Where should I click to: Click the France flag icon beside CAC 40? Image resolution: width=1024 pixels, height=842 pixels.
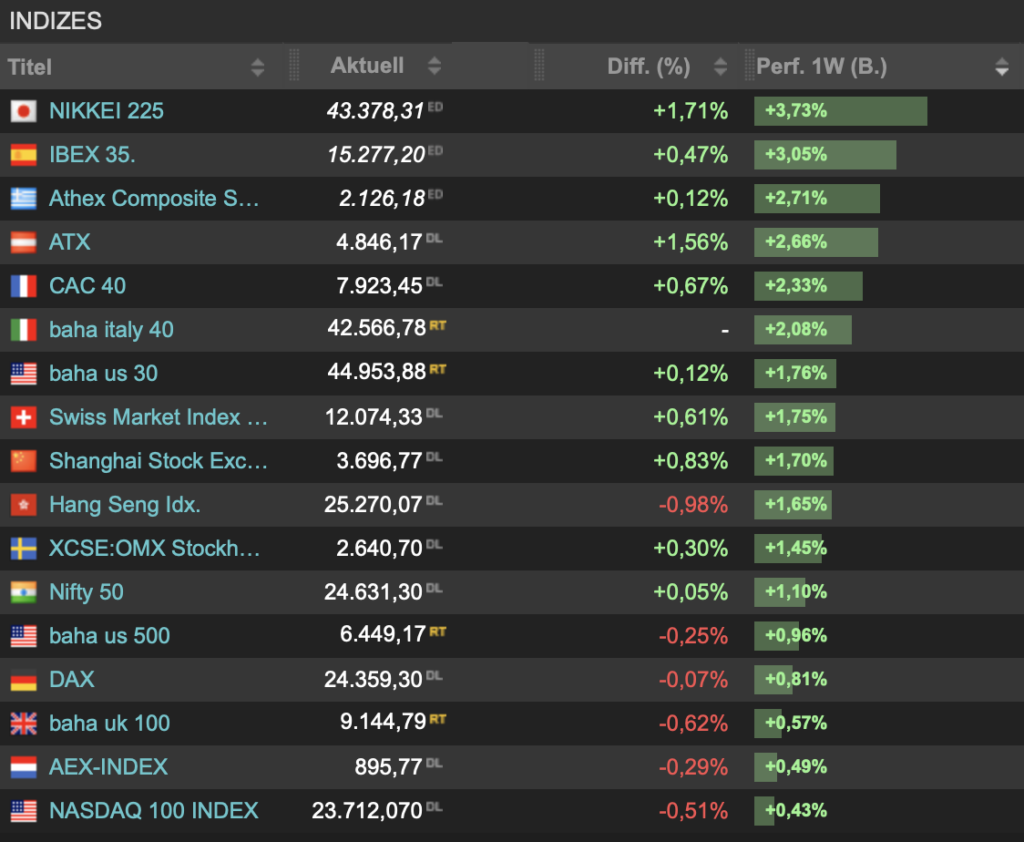24,286
